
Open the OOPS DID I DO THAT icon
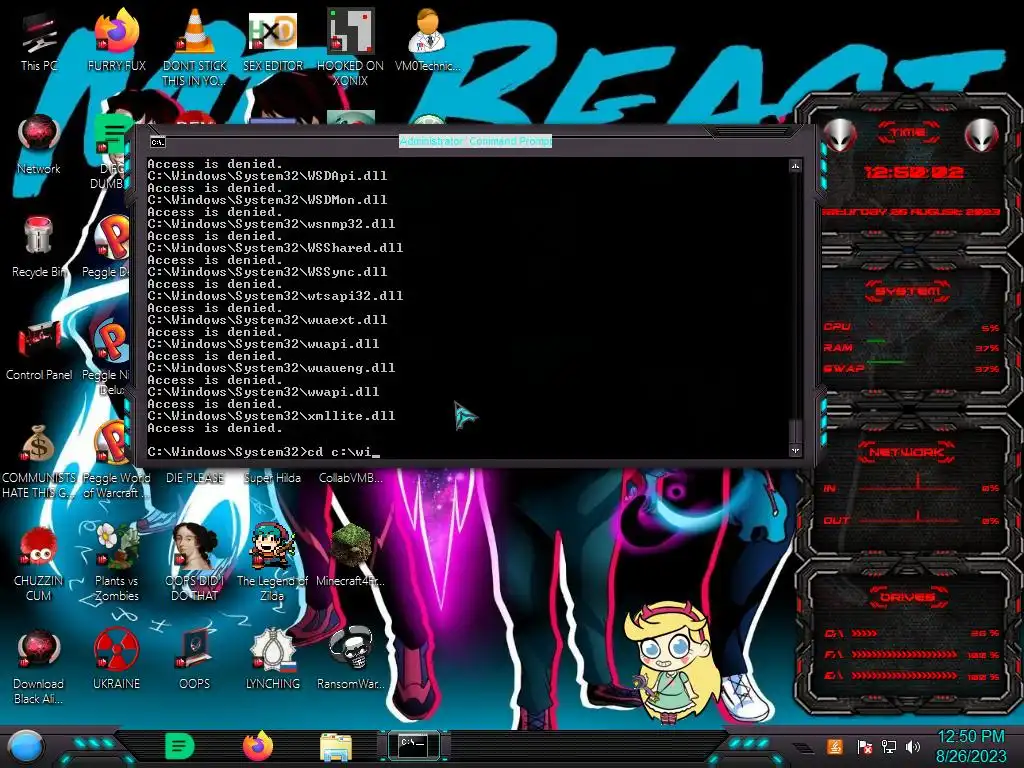point(195,564)
